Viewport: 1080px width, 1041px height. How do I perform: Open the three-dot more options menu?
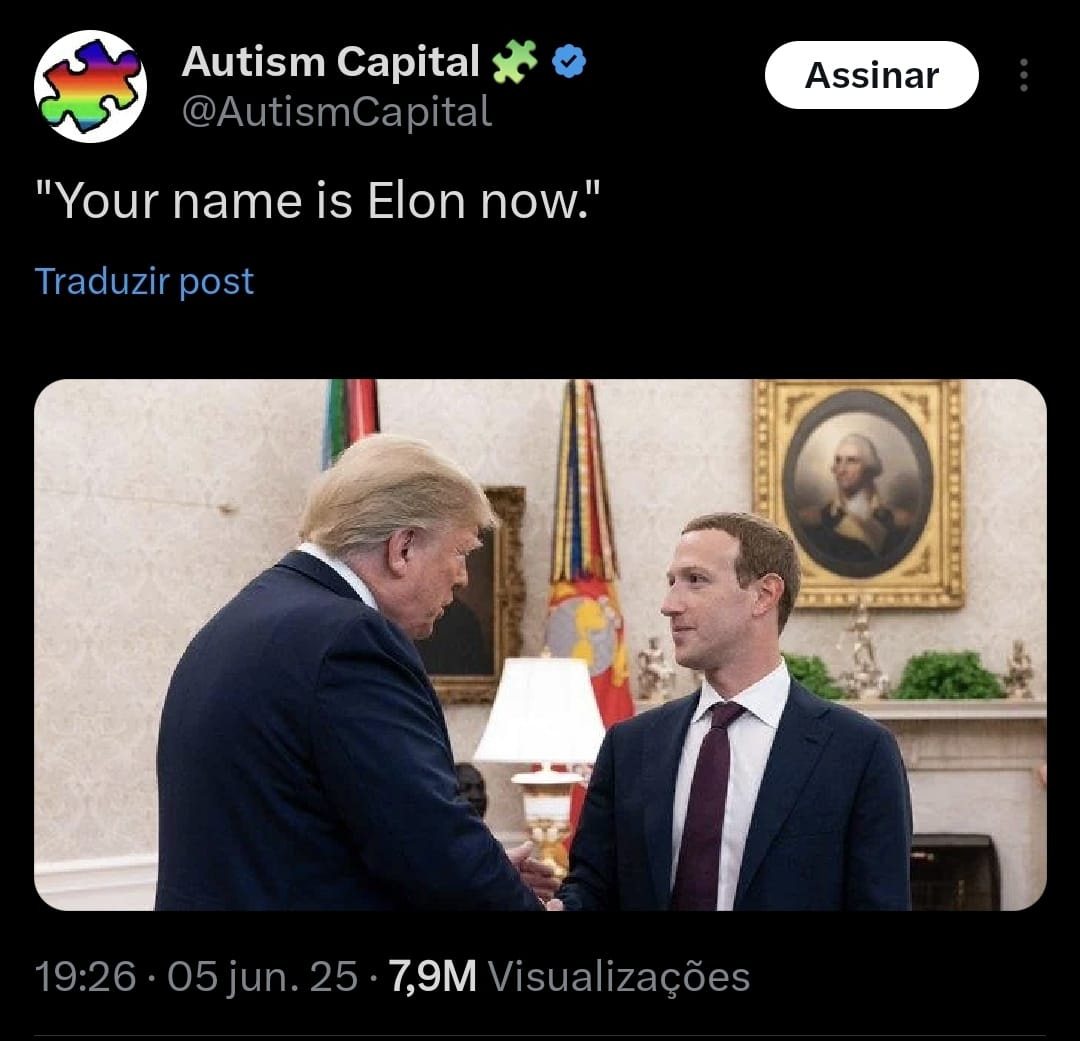[1024, 75]
